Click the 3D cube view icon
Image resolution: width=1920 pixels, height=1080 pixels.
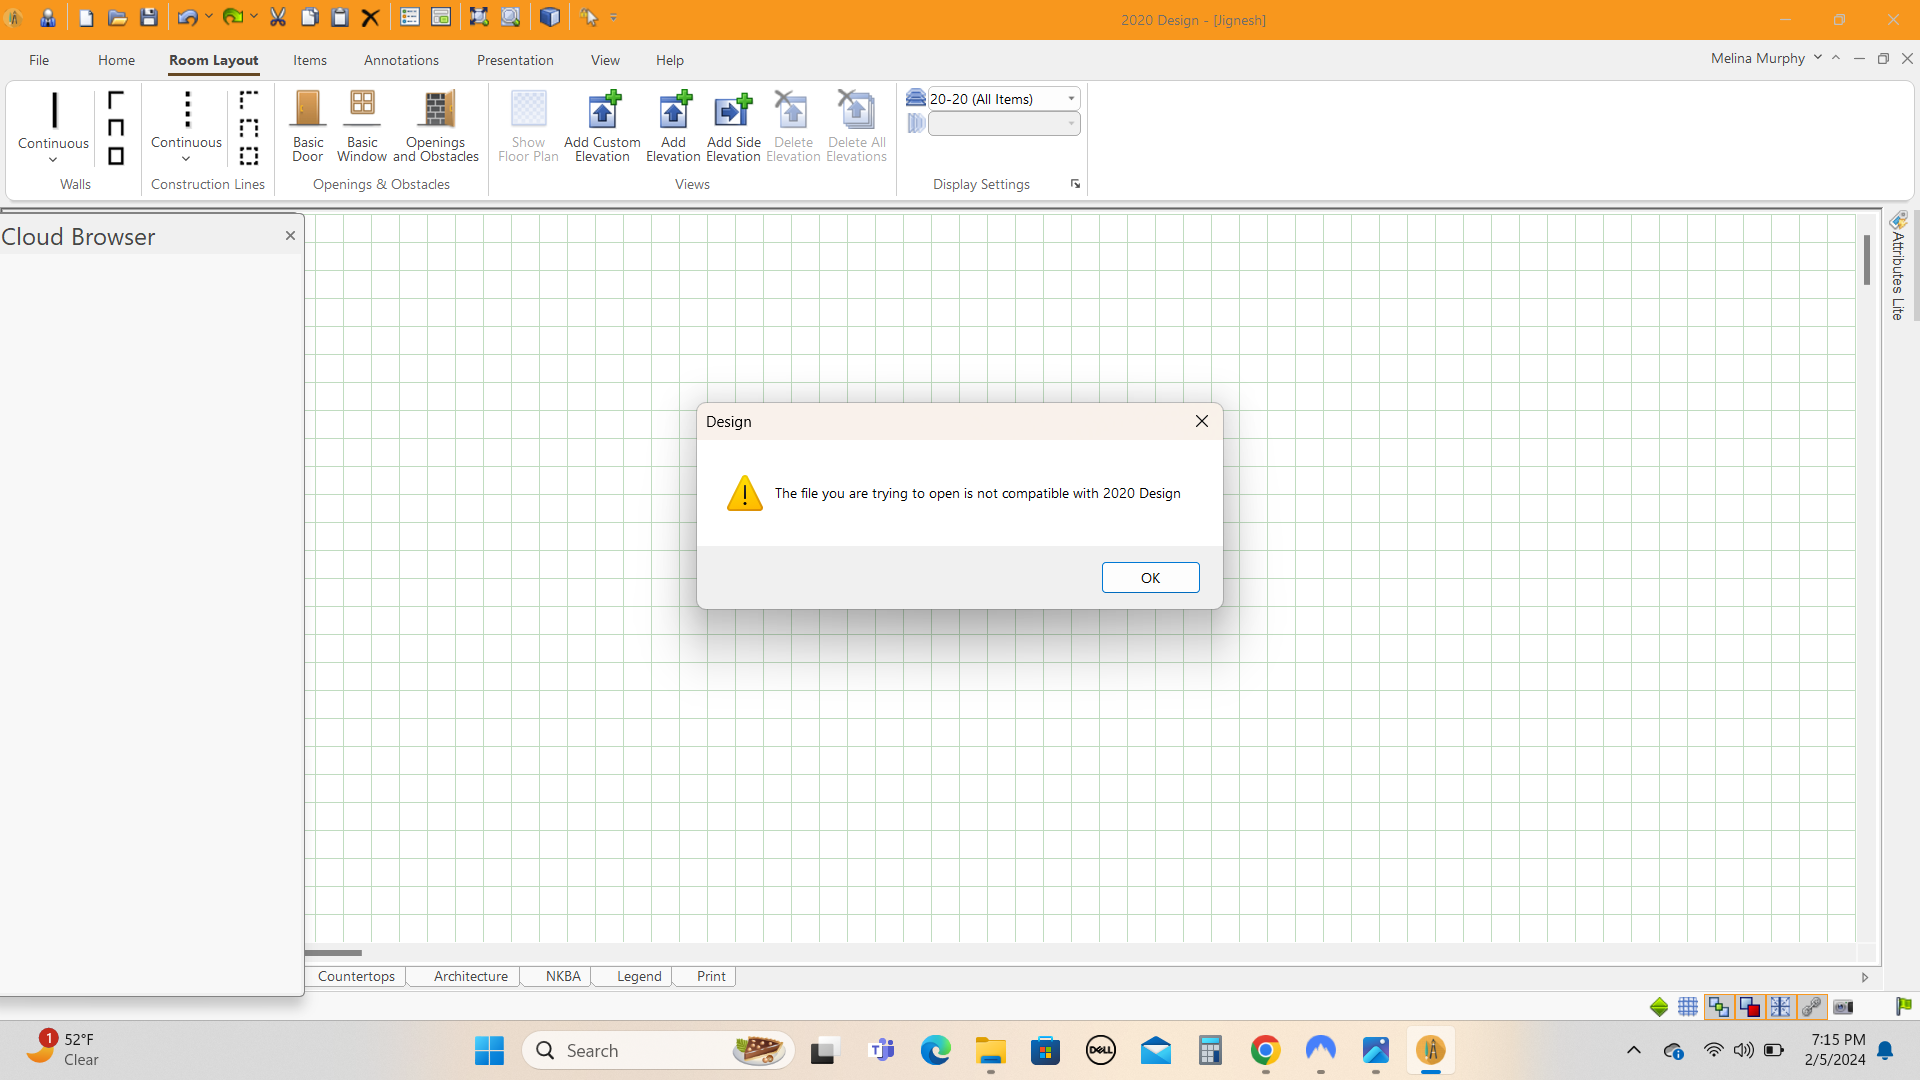(549, 18)
